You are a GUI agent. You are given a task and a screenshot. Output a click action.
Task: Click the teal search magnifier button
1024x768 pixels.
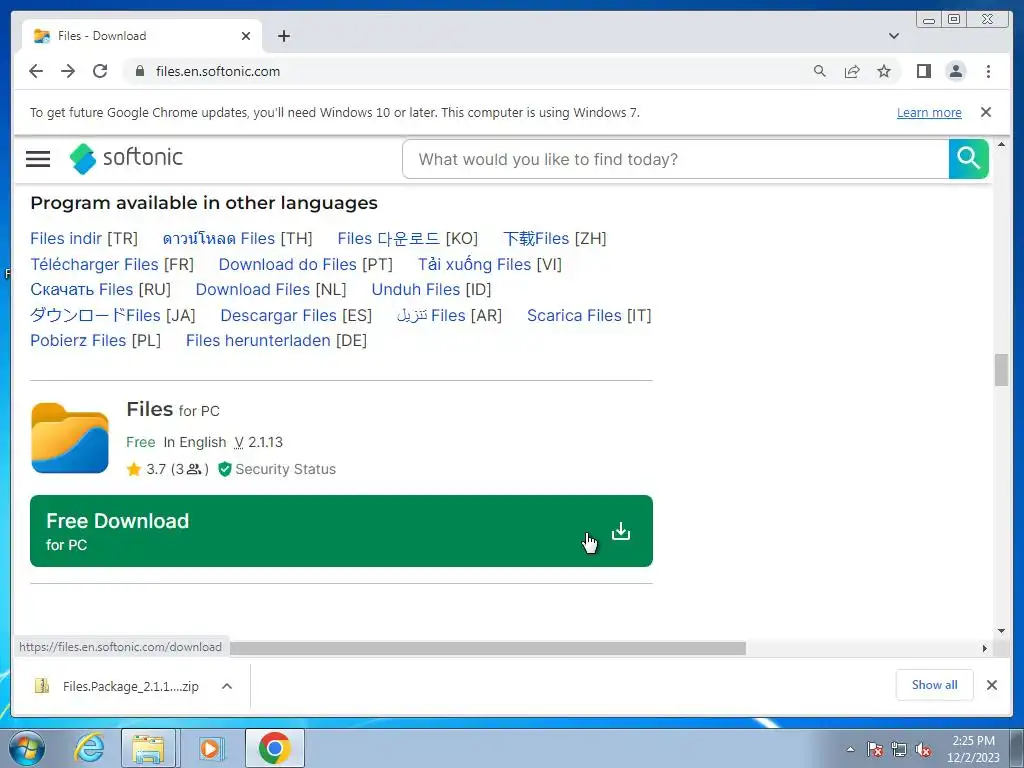[x=968, y=159]
